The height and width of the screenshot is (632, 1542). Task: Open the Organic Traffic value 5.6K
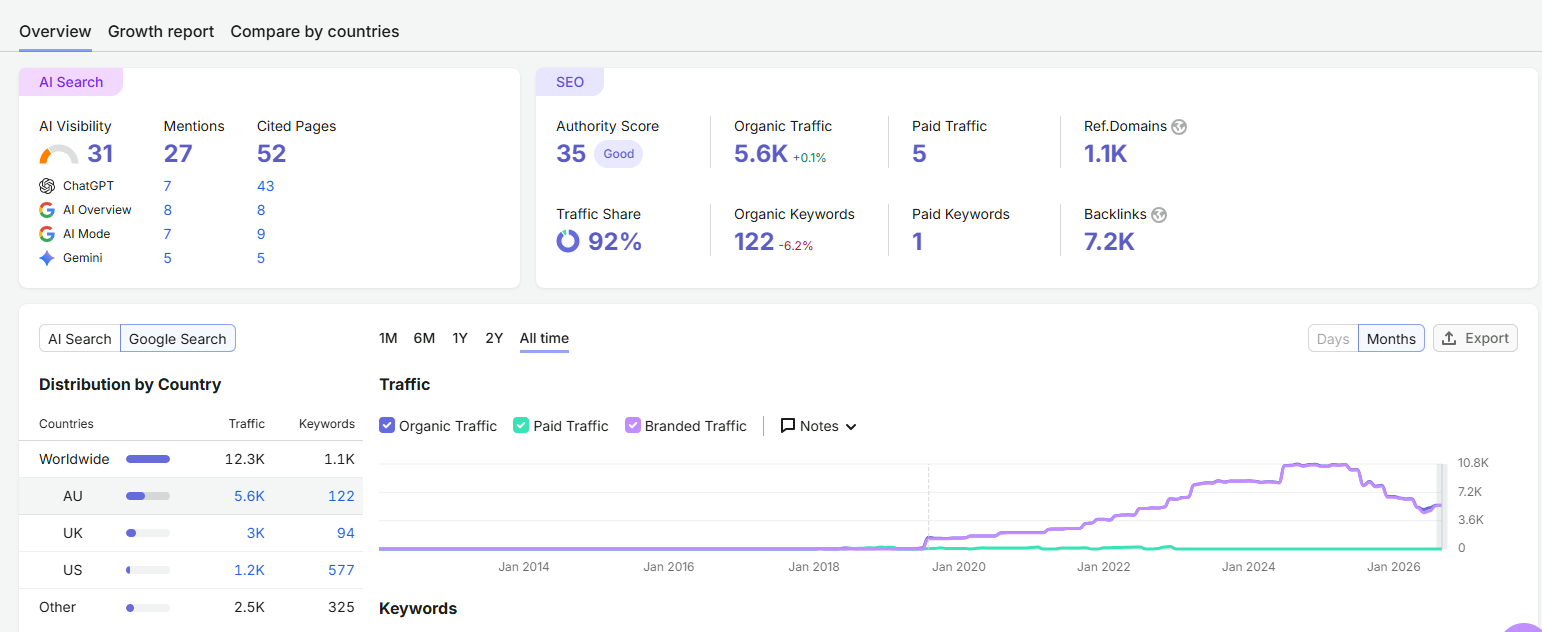tap(761, 154)
